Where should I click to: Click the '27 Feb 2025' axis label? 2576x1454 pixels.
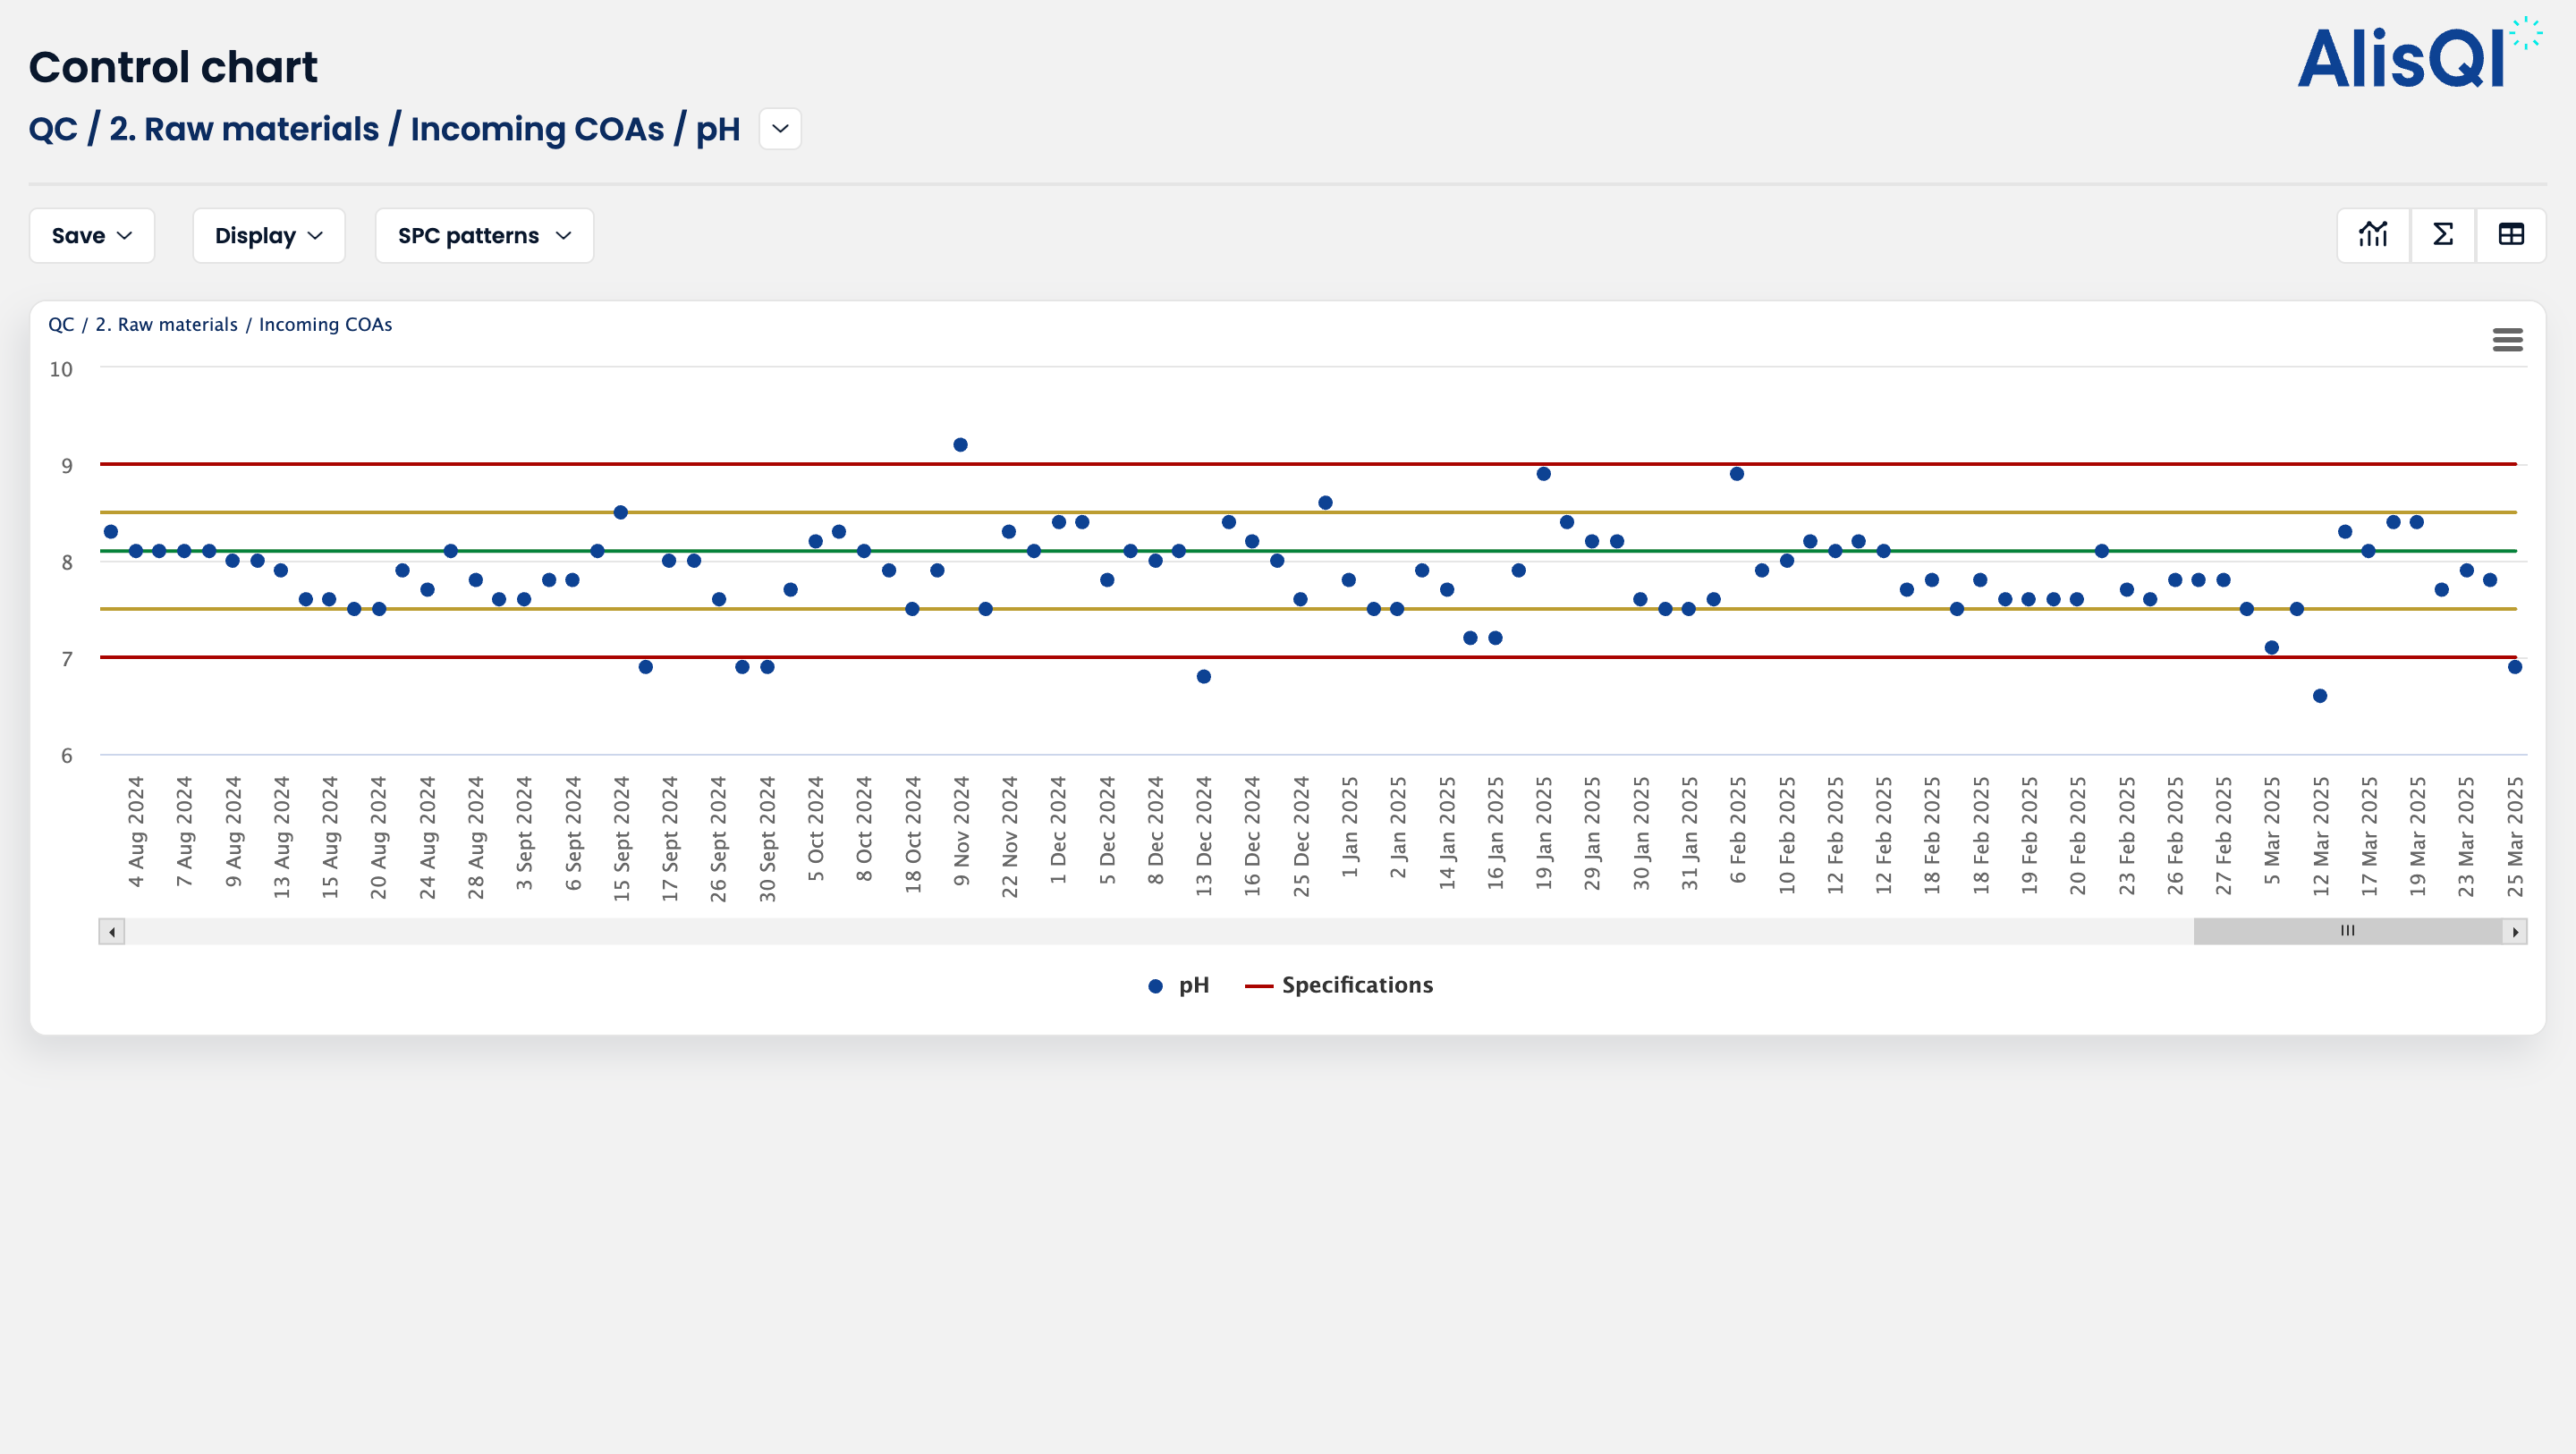[2223, 835]
